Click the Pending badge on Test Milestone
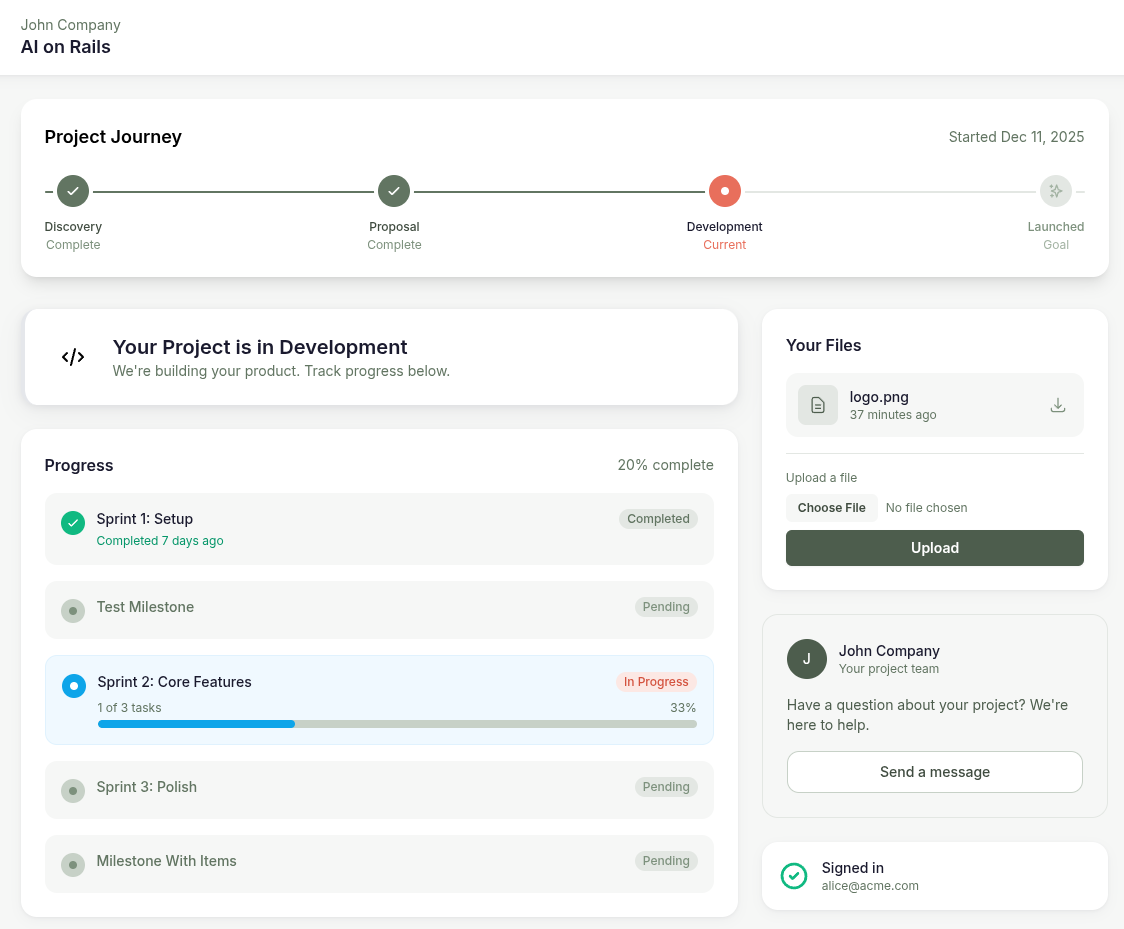Image resolution: width=1124 pixels, height=929 pixels. point(666,607)
